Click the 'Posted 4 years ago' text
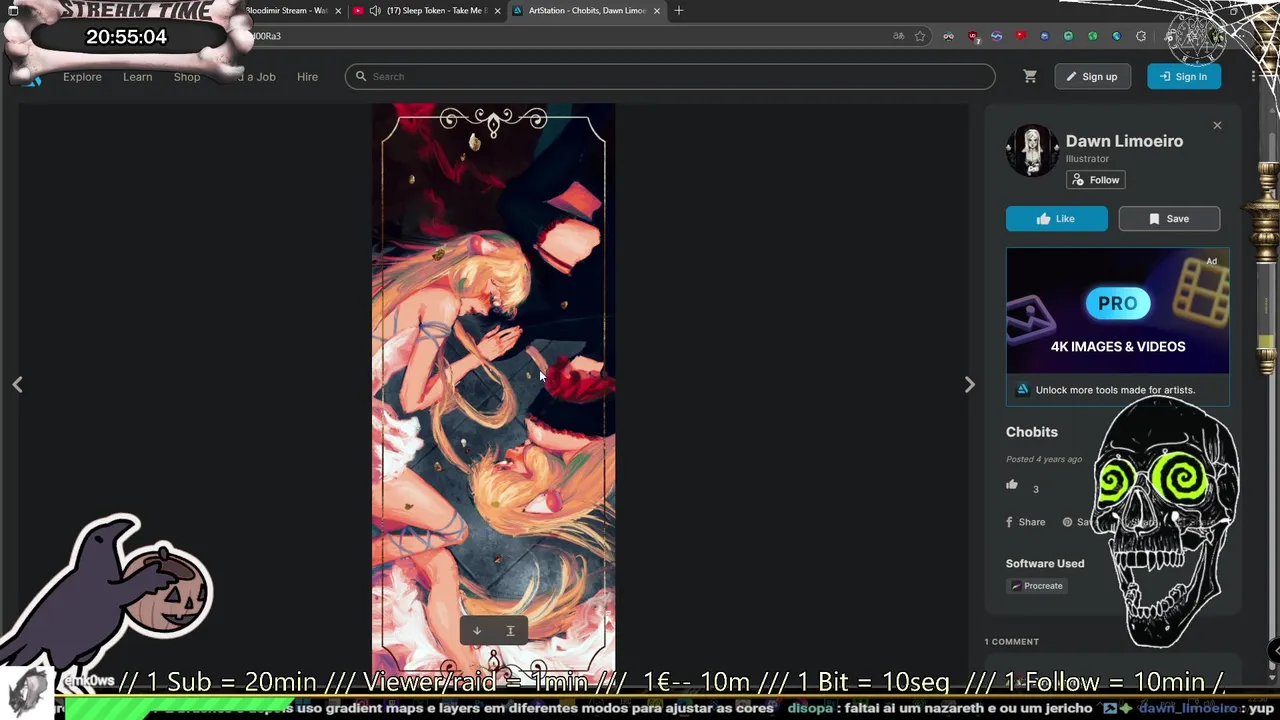The width and height of the screenshot is (1280, 720). coord(1044,459)
